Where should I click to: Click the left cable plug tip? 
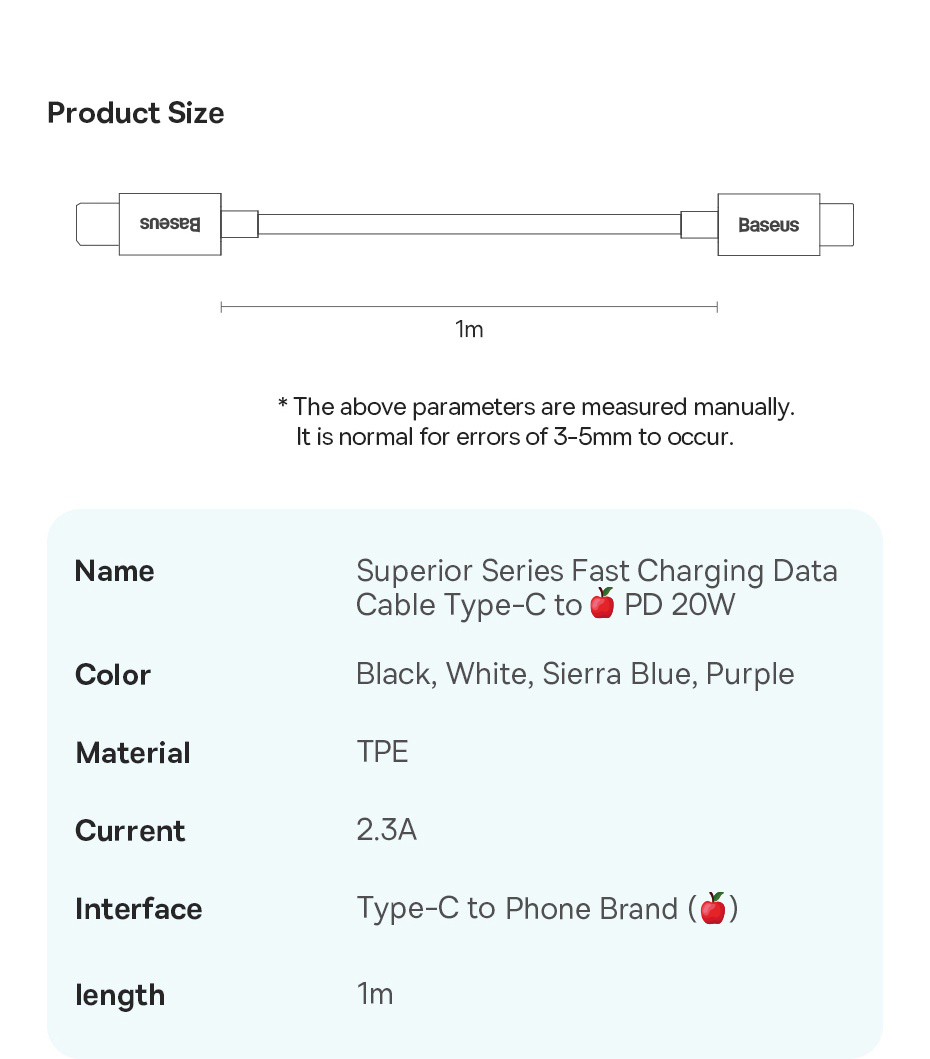coord(98,224)
